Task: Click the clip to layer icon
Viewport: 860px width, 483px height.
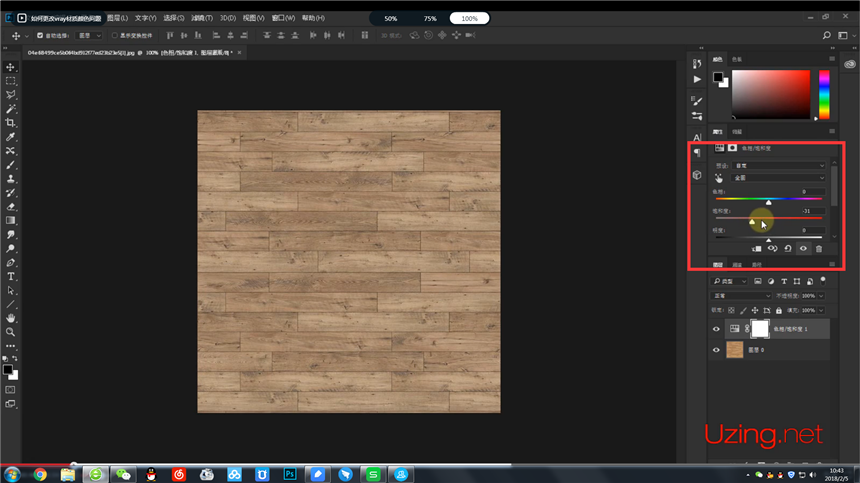Action: [756, 249]
